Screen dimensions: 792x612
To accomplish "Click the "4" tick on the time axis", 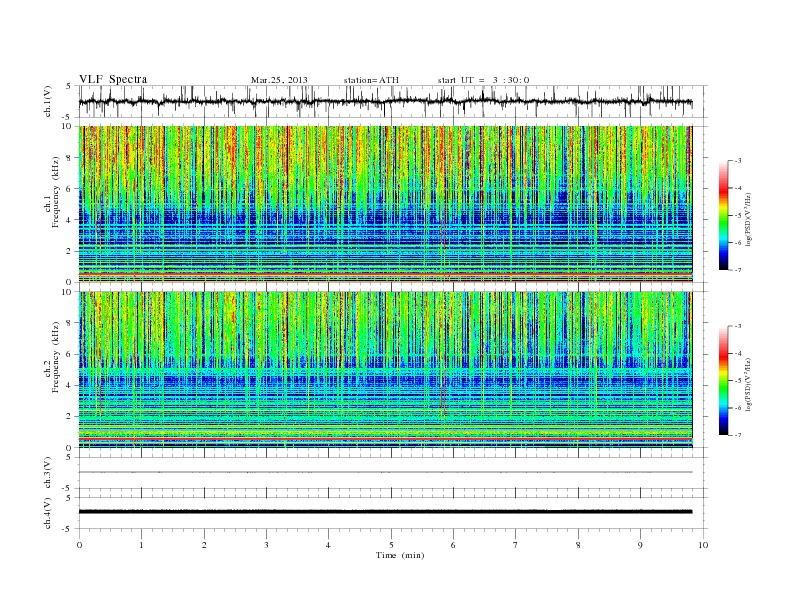I will 329,545.
